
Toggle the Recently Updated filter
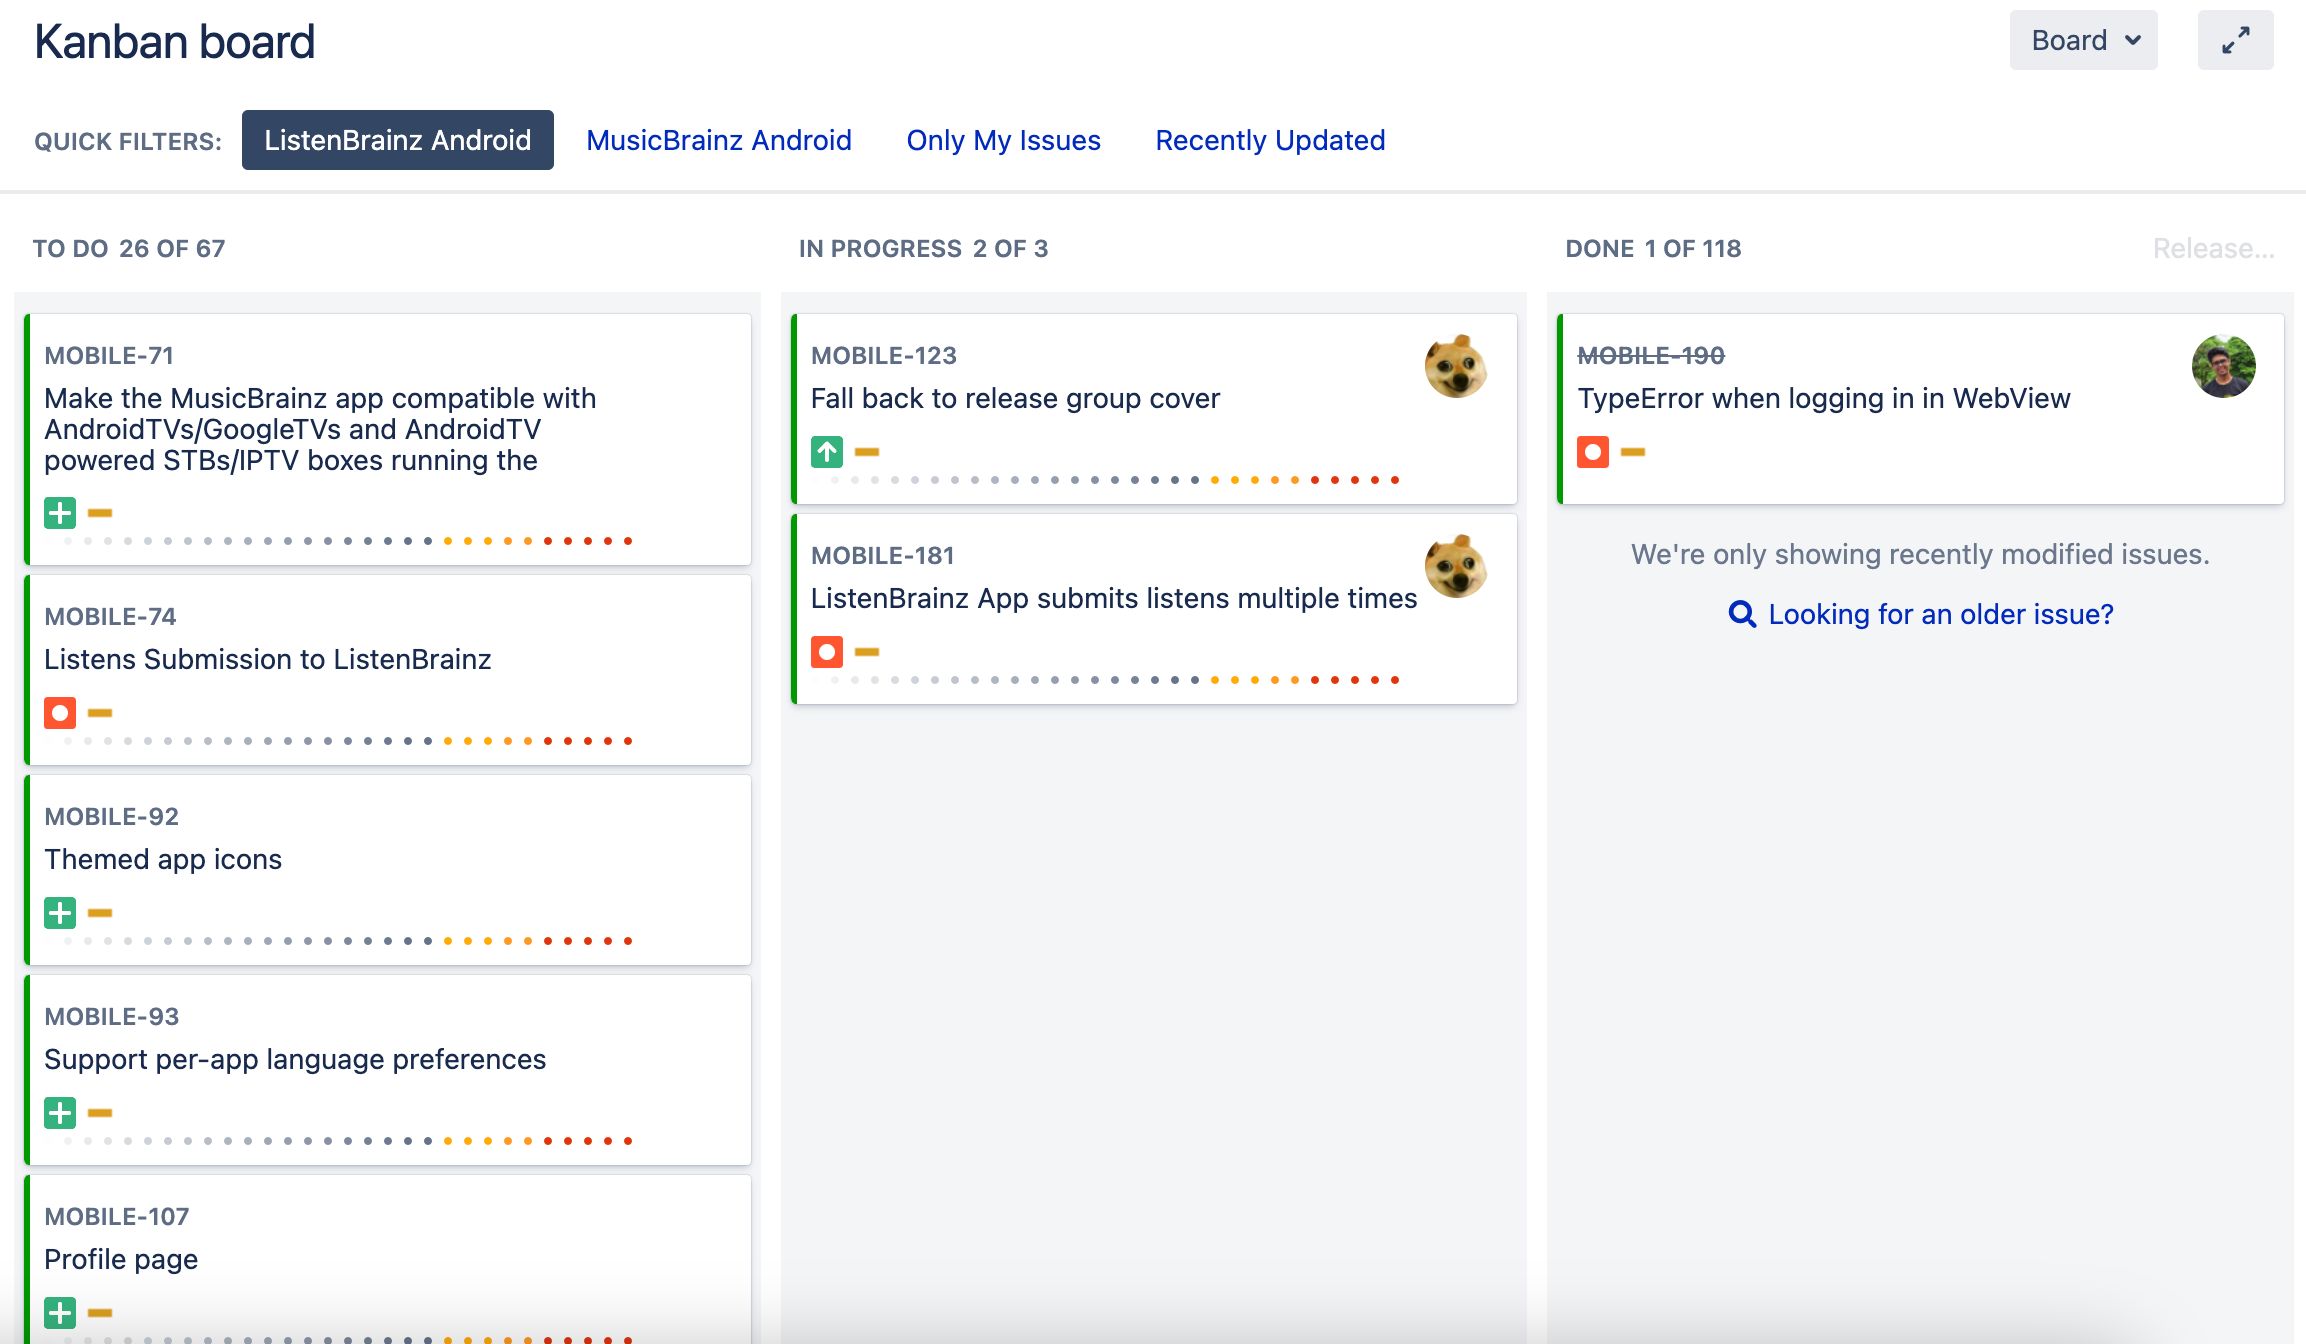[1270, 140]
